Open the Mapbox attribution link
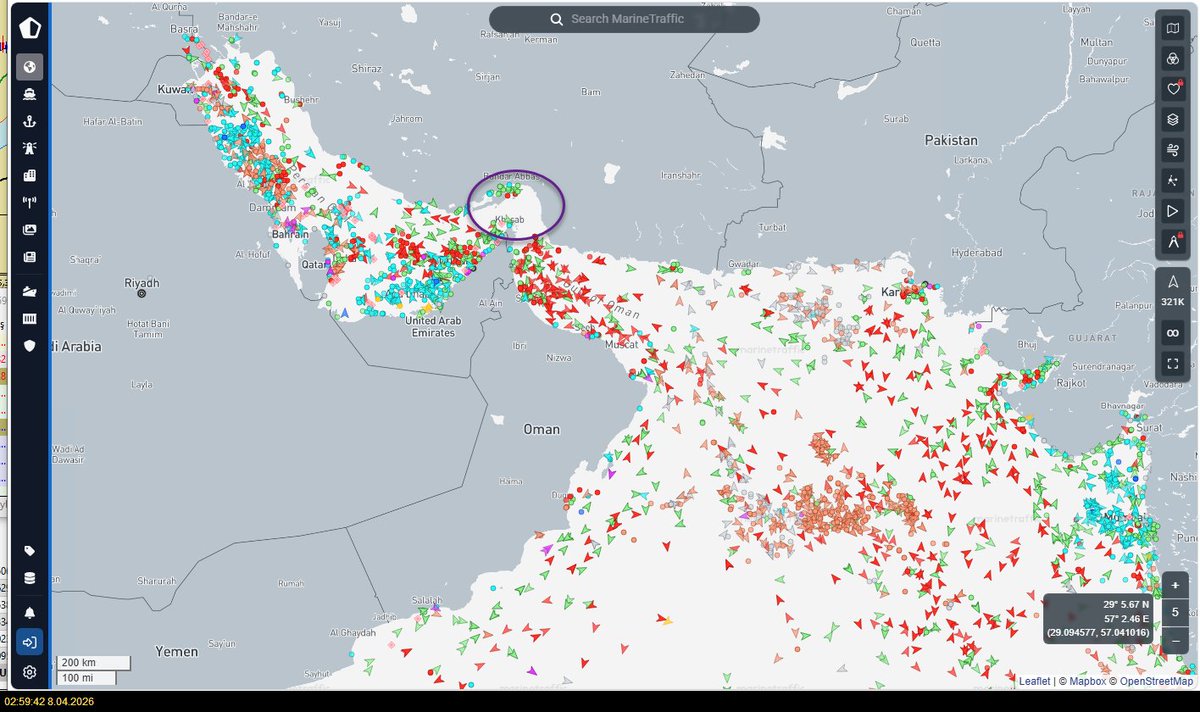The image size is (1200, 712). pos(1086,681)
